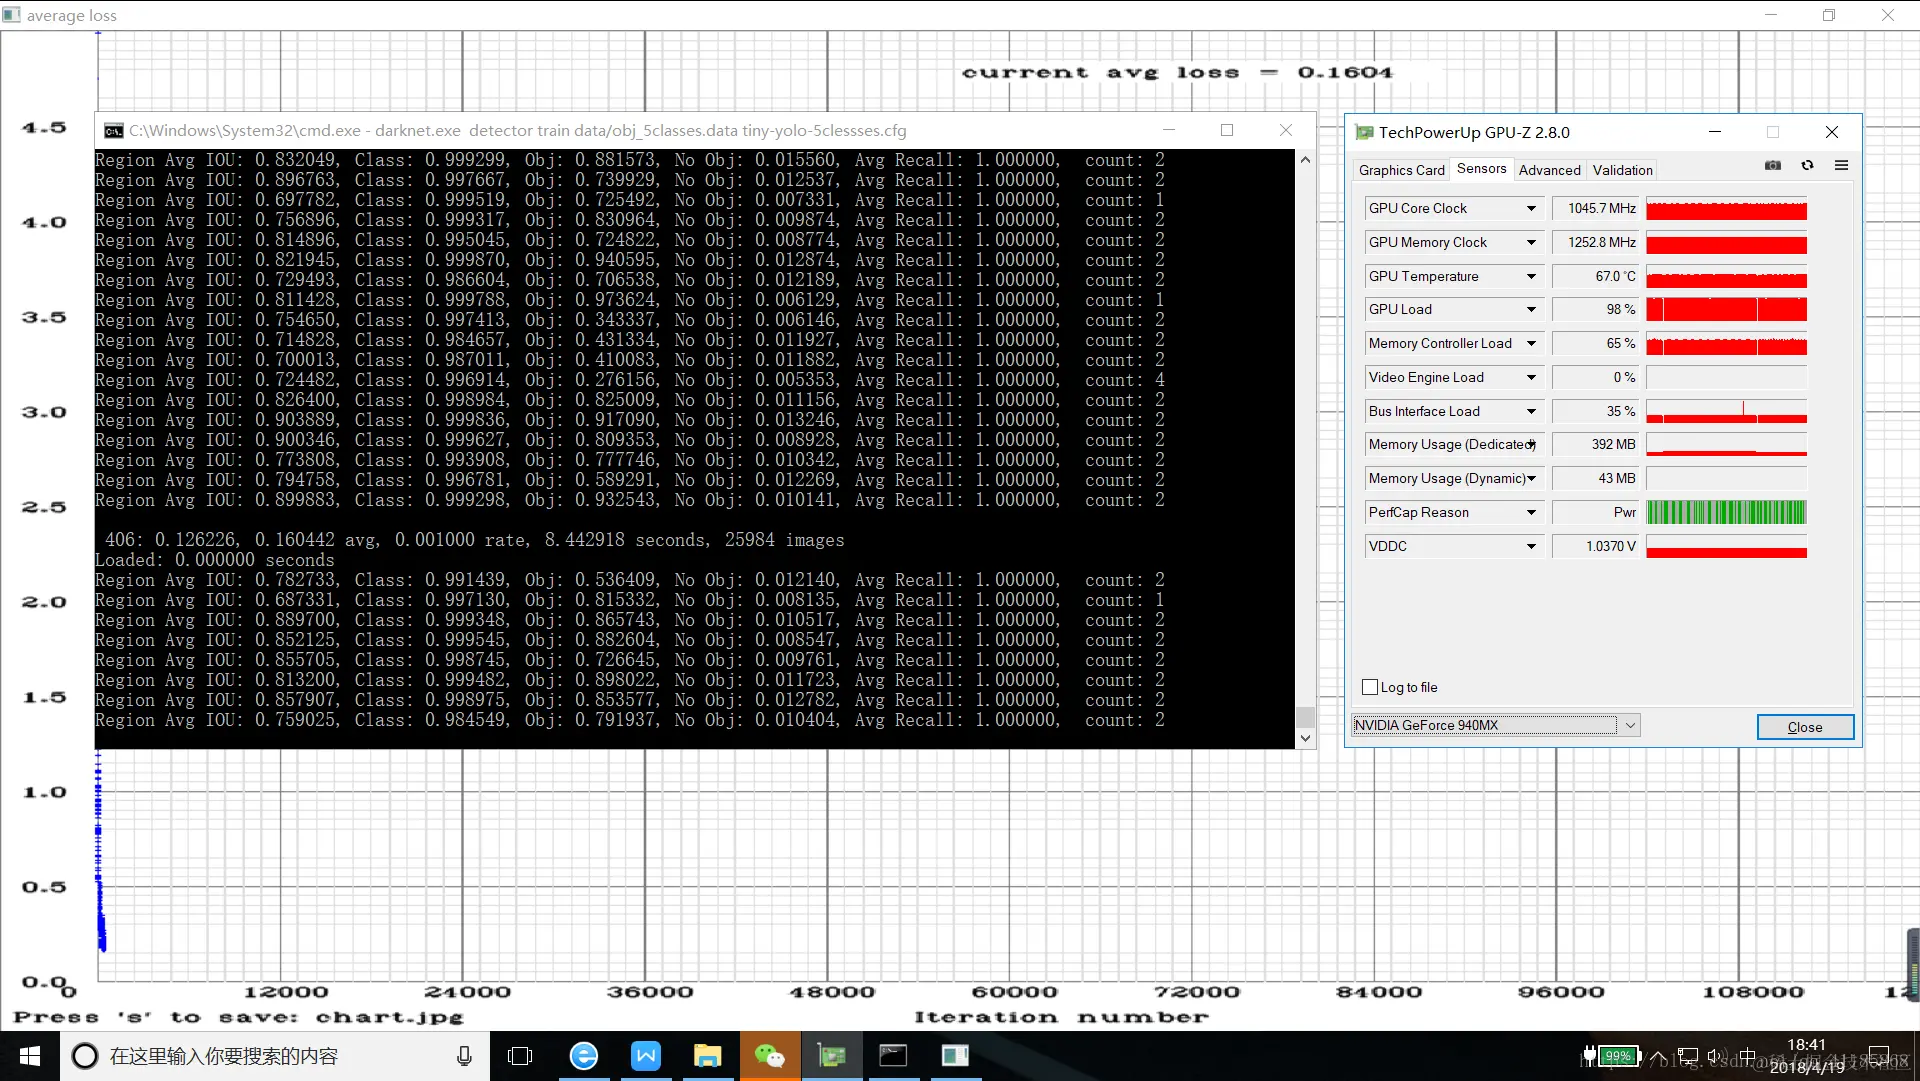1920x1081 pixels.
Task: Click the Close button in GPU-Z
Action: click(1804, 727)
